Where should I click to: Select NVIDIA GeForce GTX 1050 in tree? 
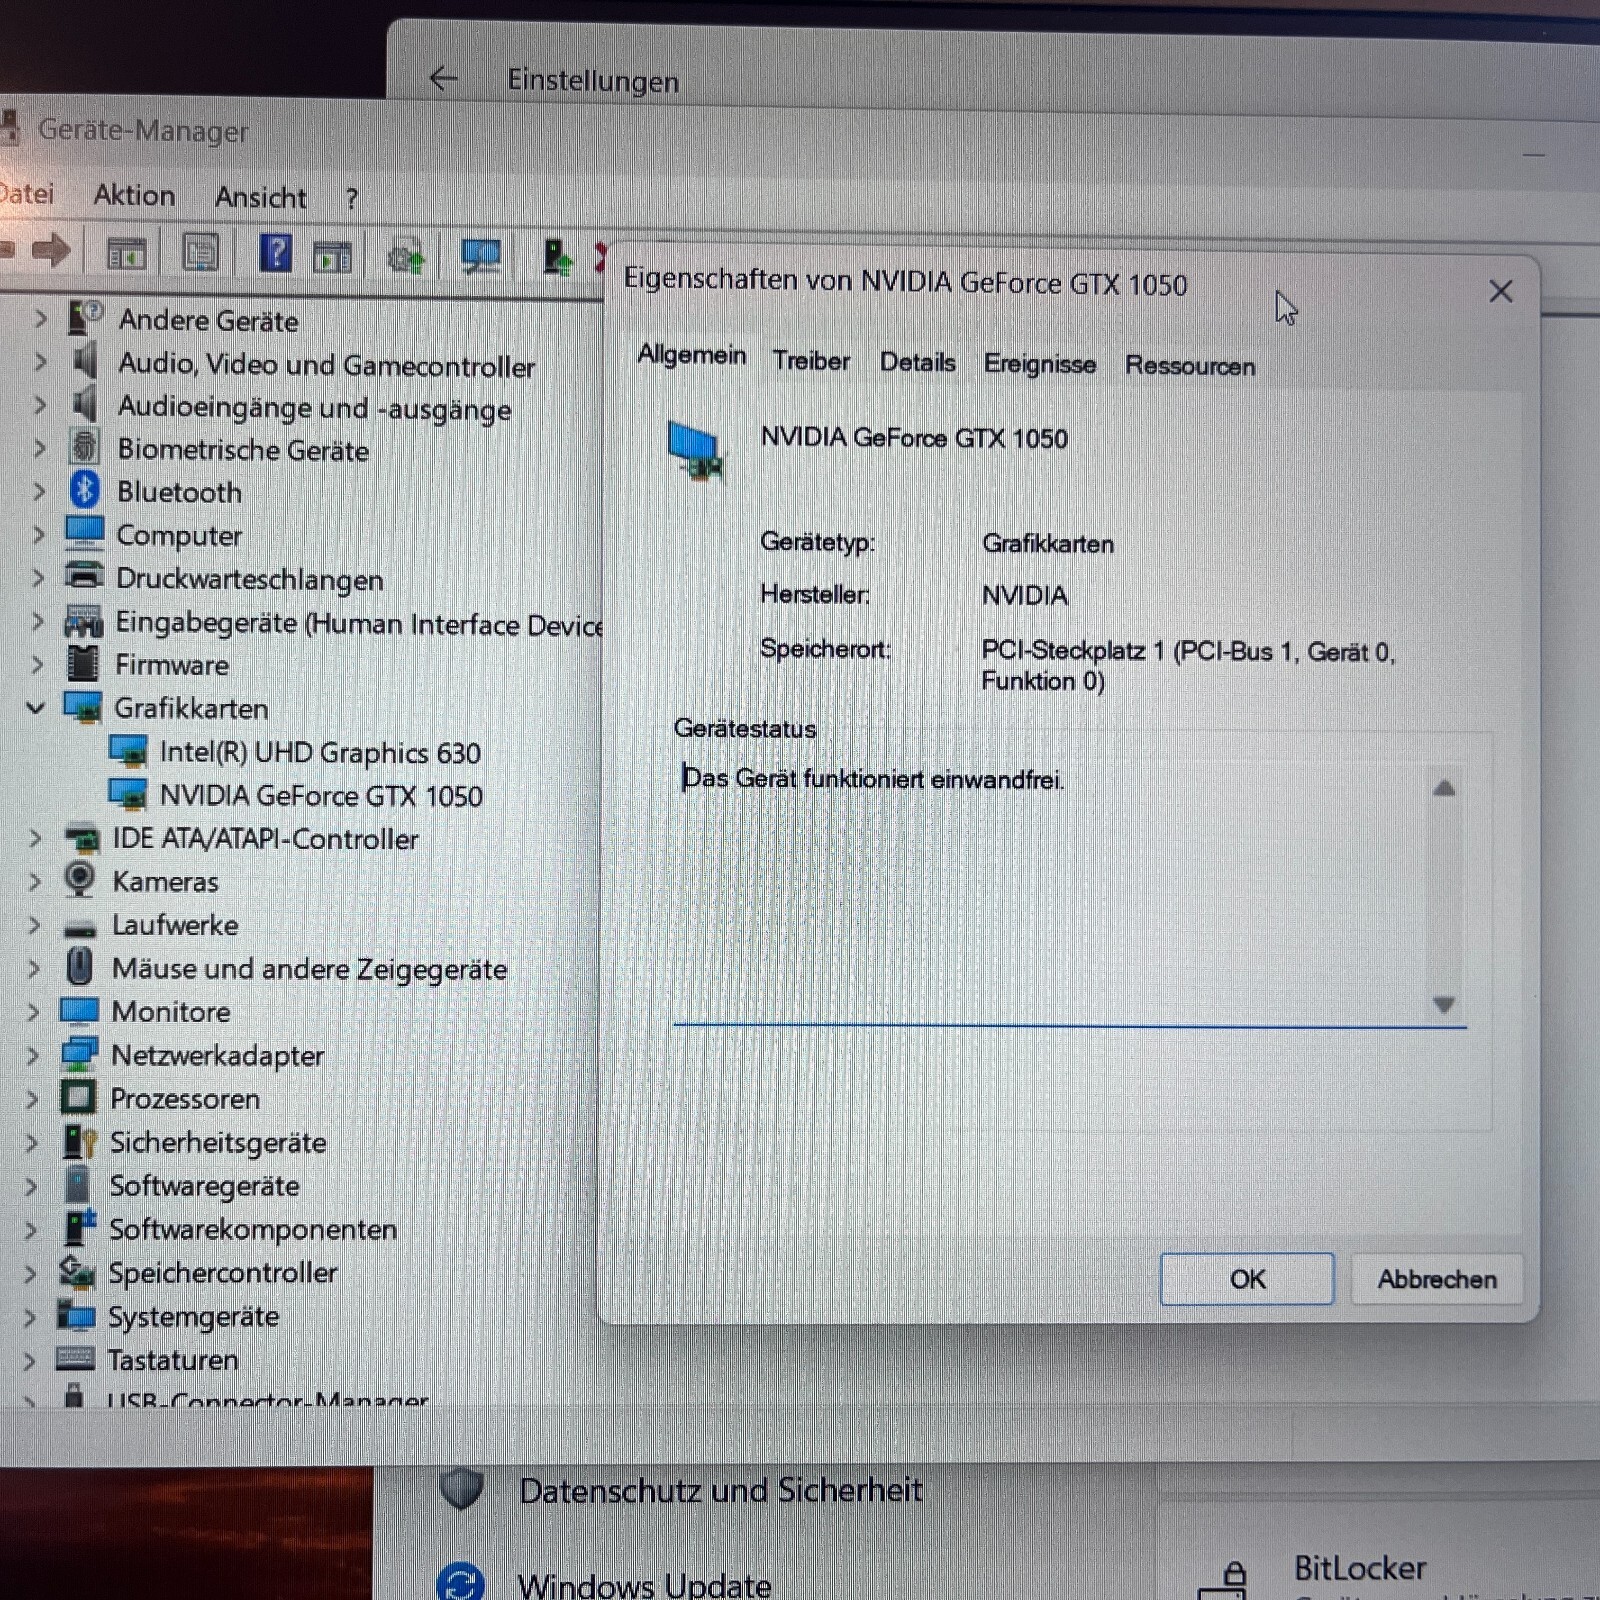point(321,795)
